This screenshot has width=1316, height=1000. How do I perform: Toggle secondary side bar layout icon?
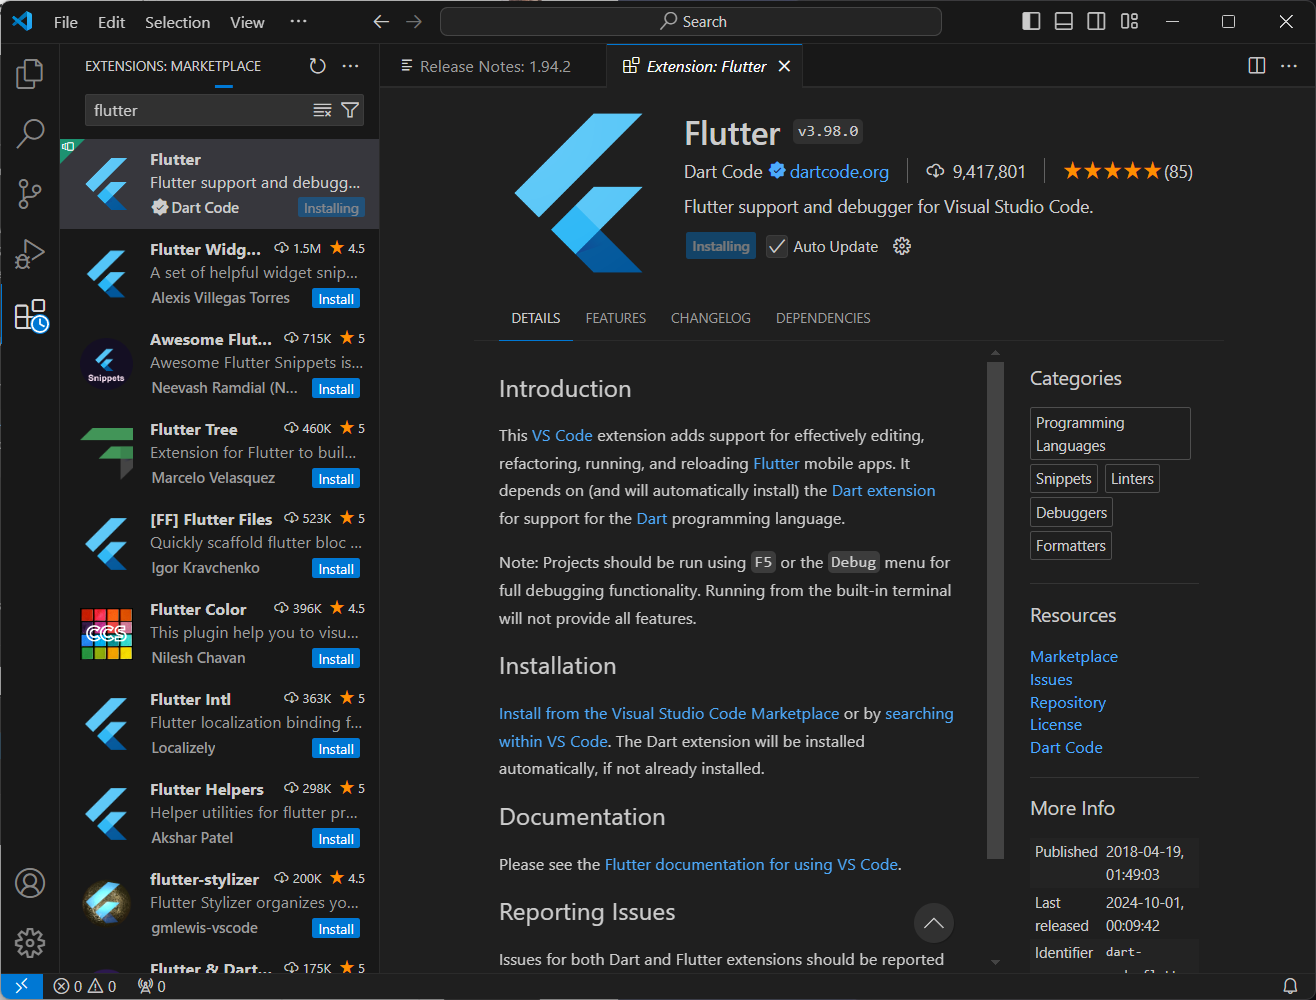click(1096, 21)
